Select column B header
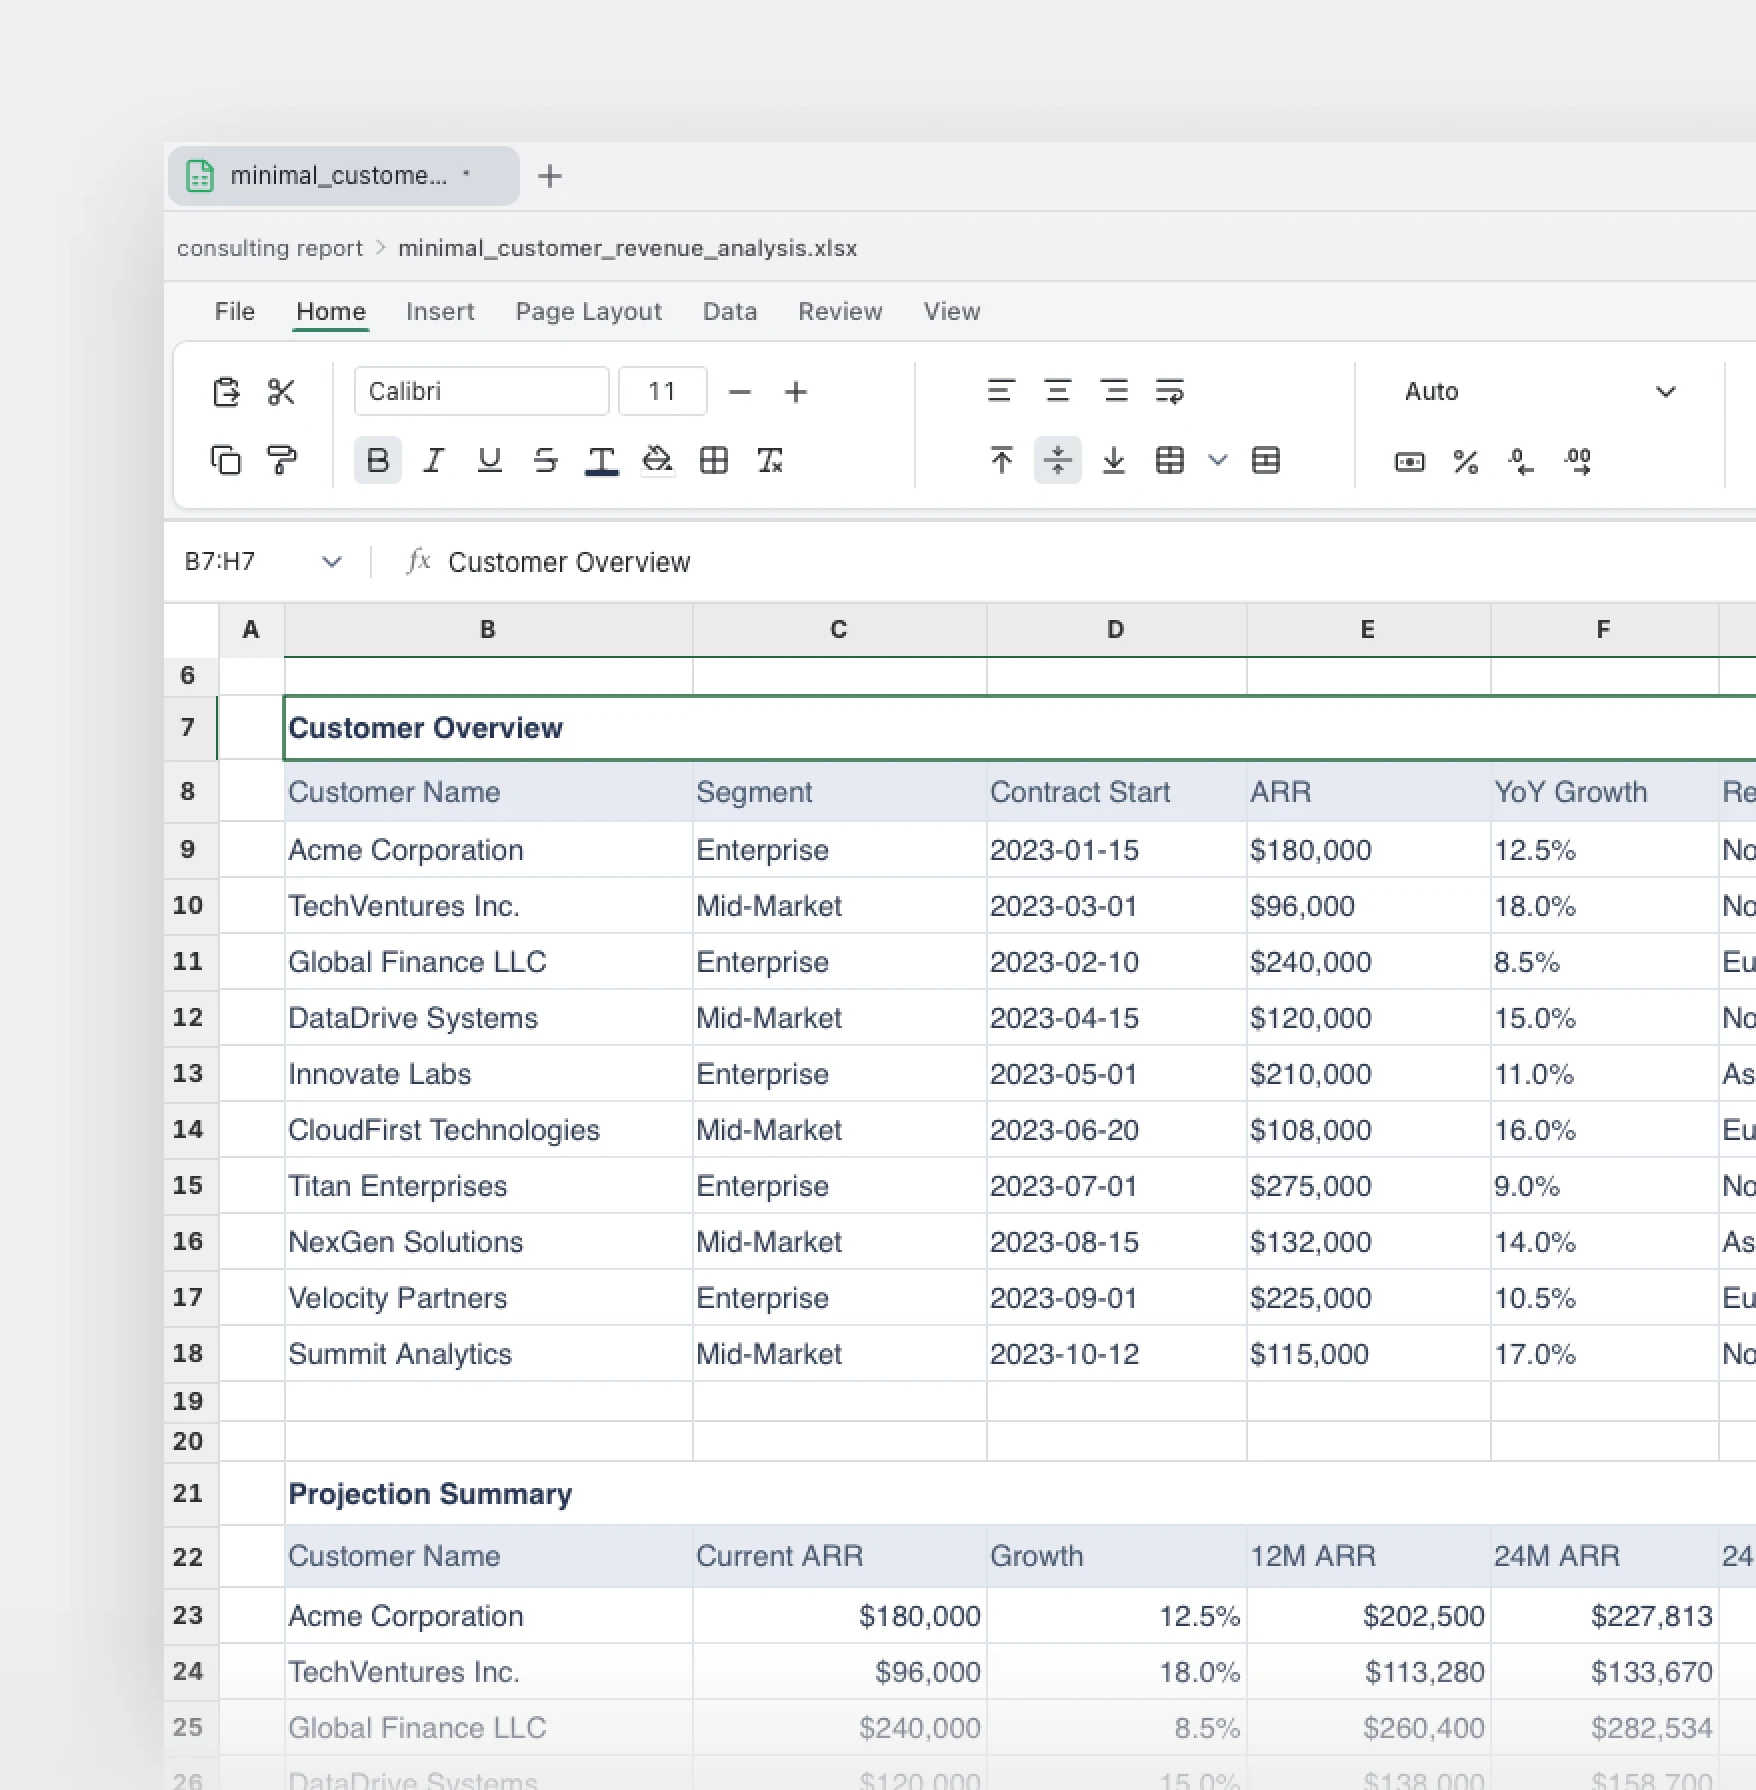Image resolution: width=1756 pixels, height=1790 pixels. tap(488, 629)
